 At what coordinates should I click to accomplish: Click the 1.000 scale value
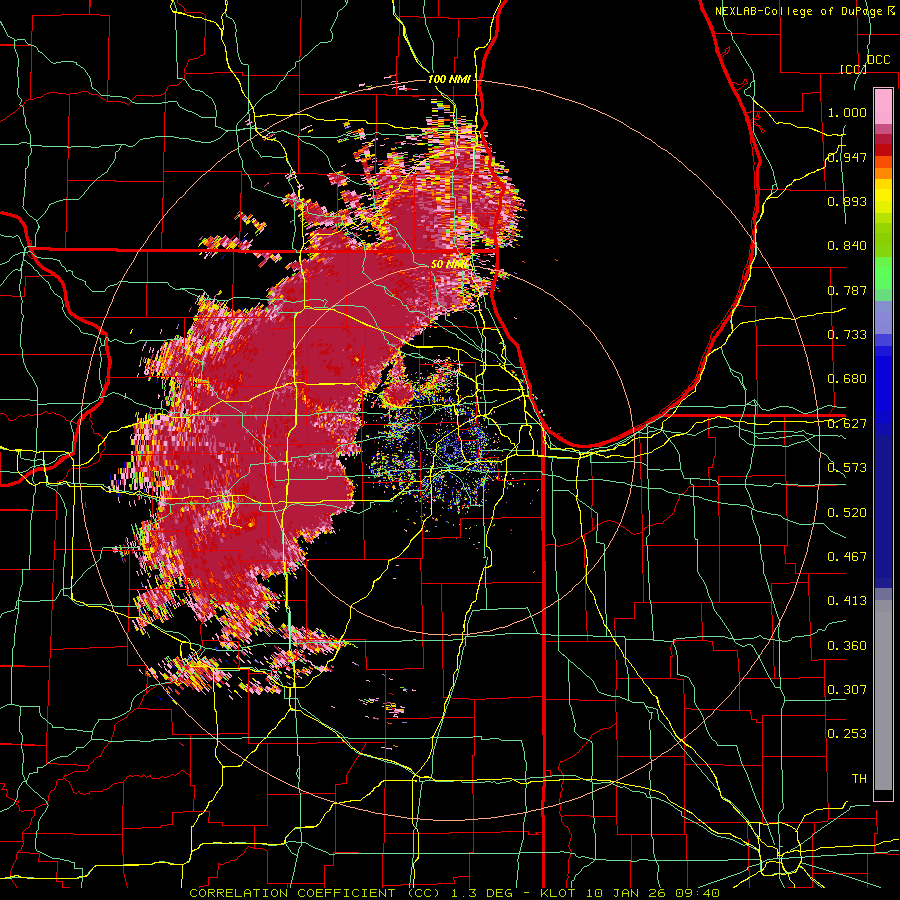point(847,112)
